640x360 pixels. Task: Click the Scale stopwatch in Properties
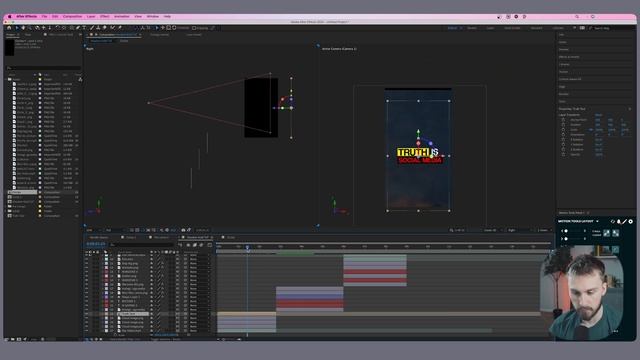[563, 130]
